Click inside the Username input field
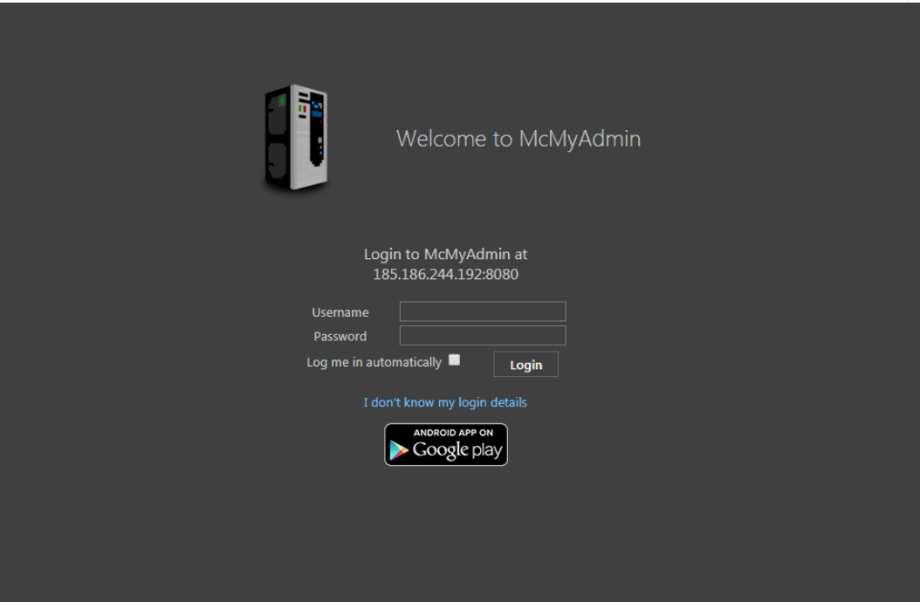Image resolution: width=920 pixels, height=602 pixels. tap(482, 311)
